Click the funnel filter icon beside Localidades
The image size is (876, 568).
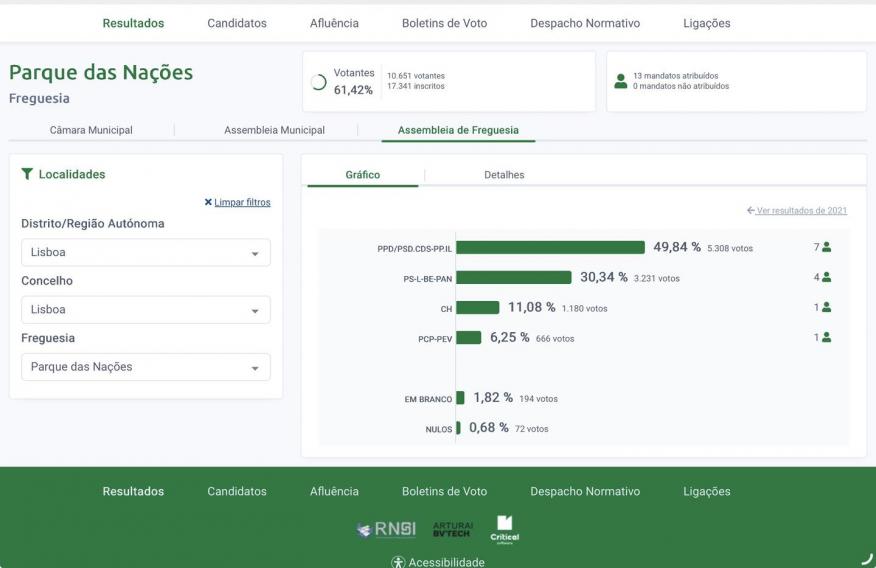(x=27, y=174)
